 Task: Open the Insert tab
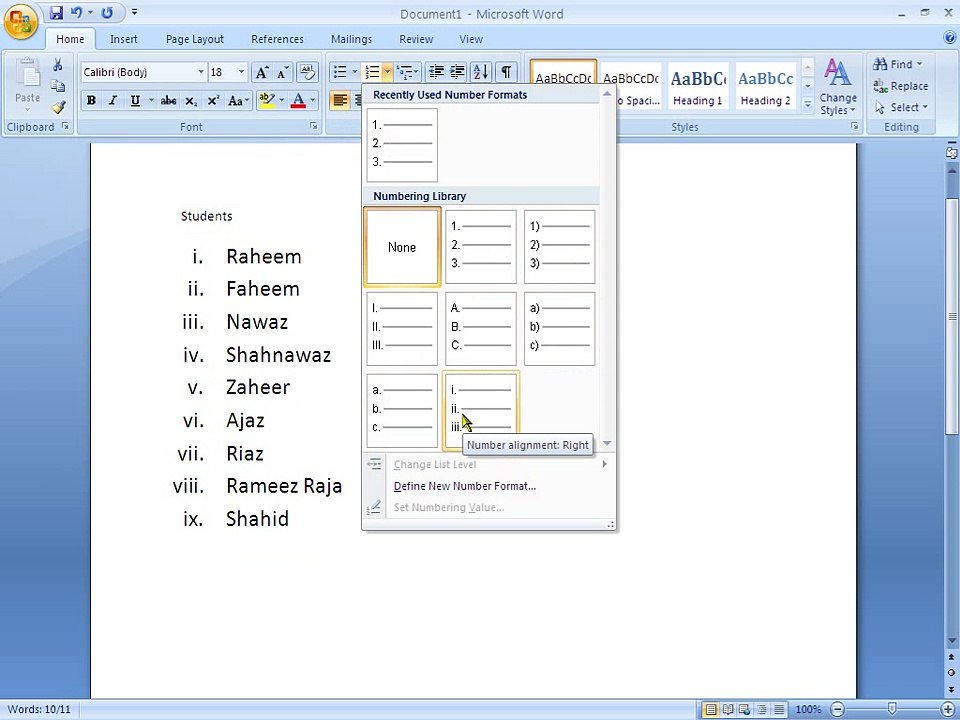pyautogui.click(x=124, y=39)
